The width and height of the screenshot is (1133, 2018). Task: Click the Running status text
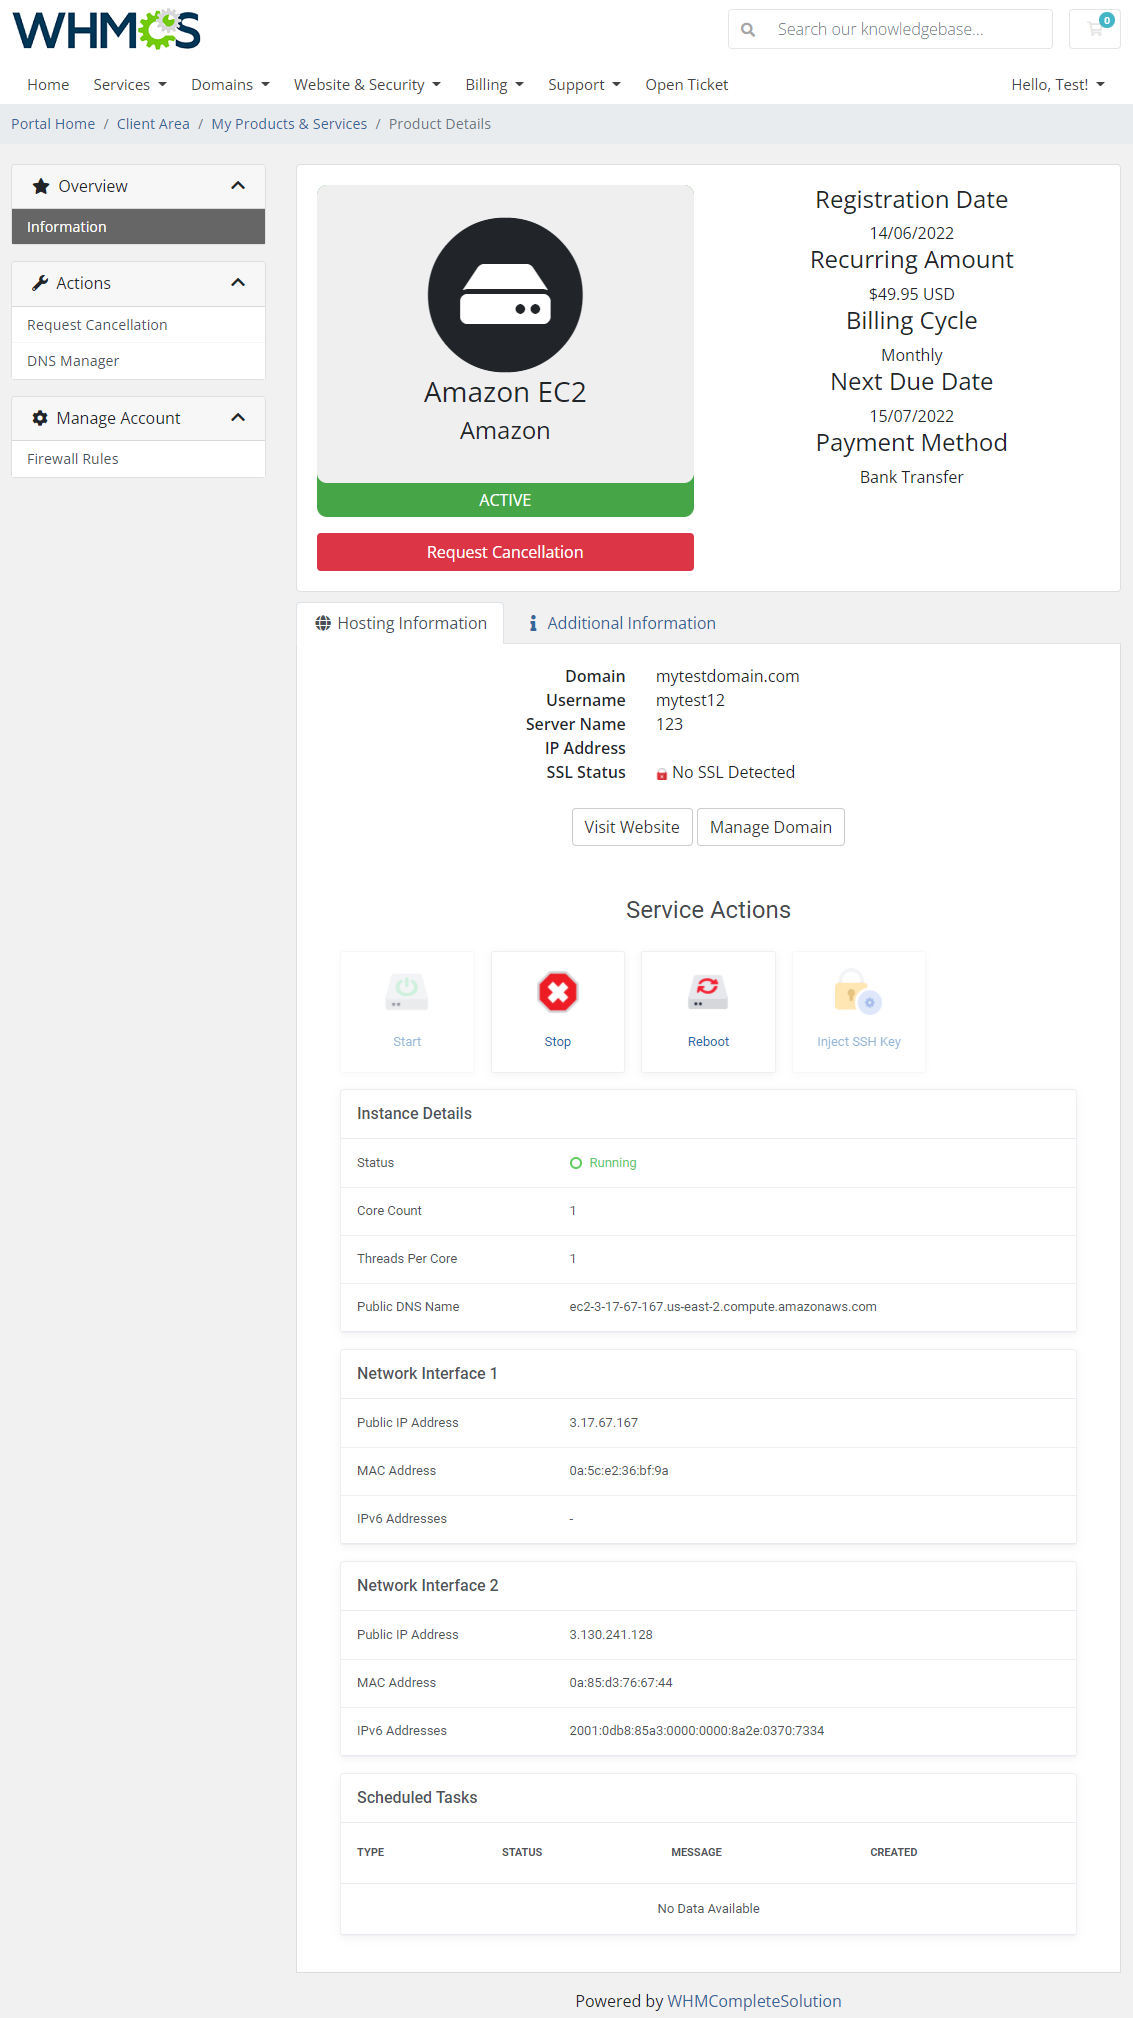pyautogui.click(x=612, y=1163)
